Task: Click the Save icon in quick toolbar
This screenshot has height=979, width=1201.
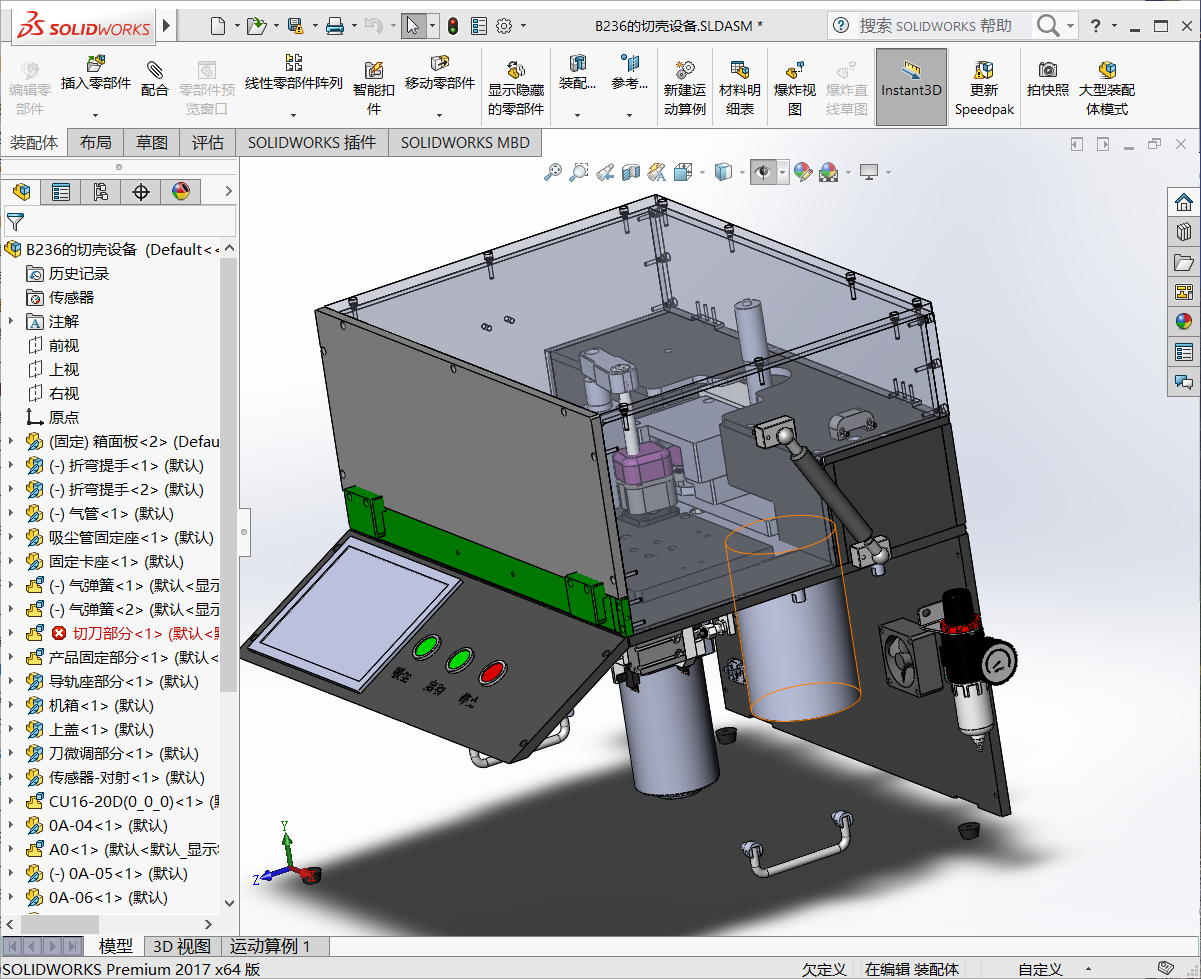Action: [295, 26]
